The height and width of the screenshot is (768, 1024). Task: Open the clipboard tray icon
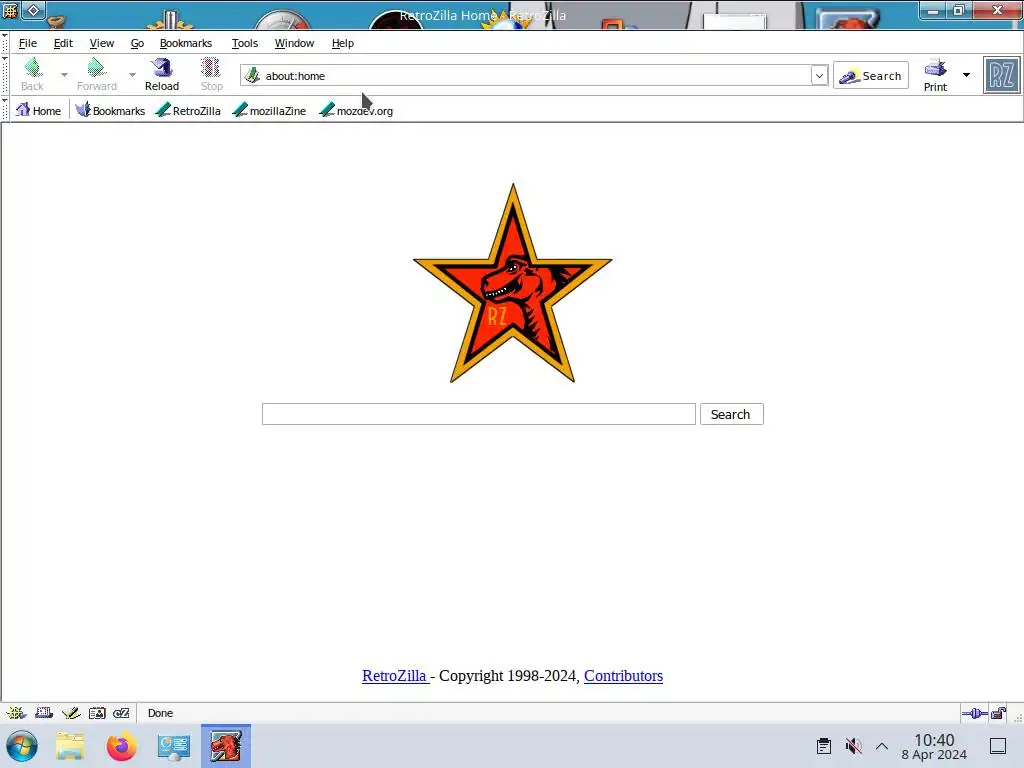(824, 746)
